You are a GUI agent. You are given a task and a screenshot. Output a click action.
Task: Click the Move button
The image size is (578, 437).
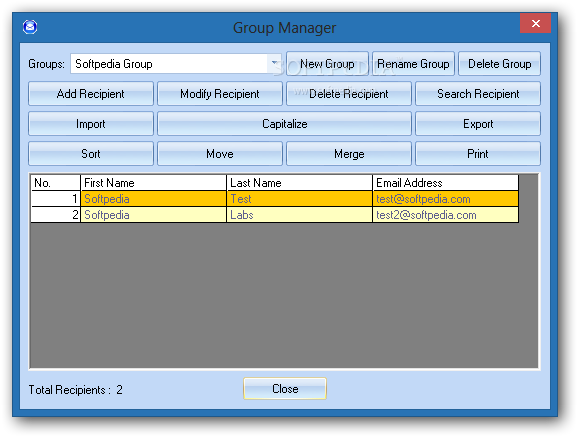(220, 153)
